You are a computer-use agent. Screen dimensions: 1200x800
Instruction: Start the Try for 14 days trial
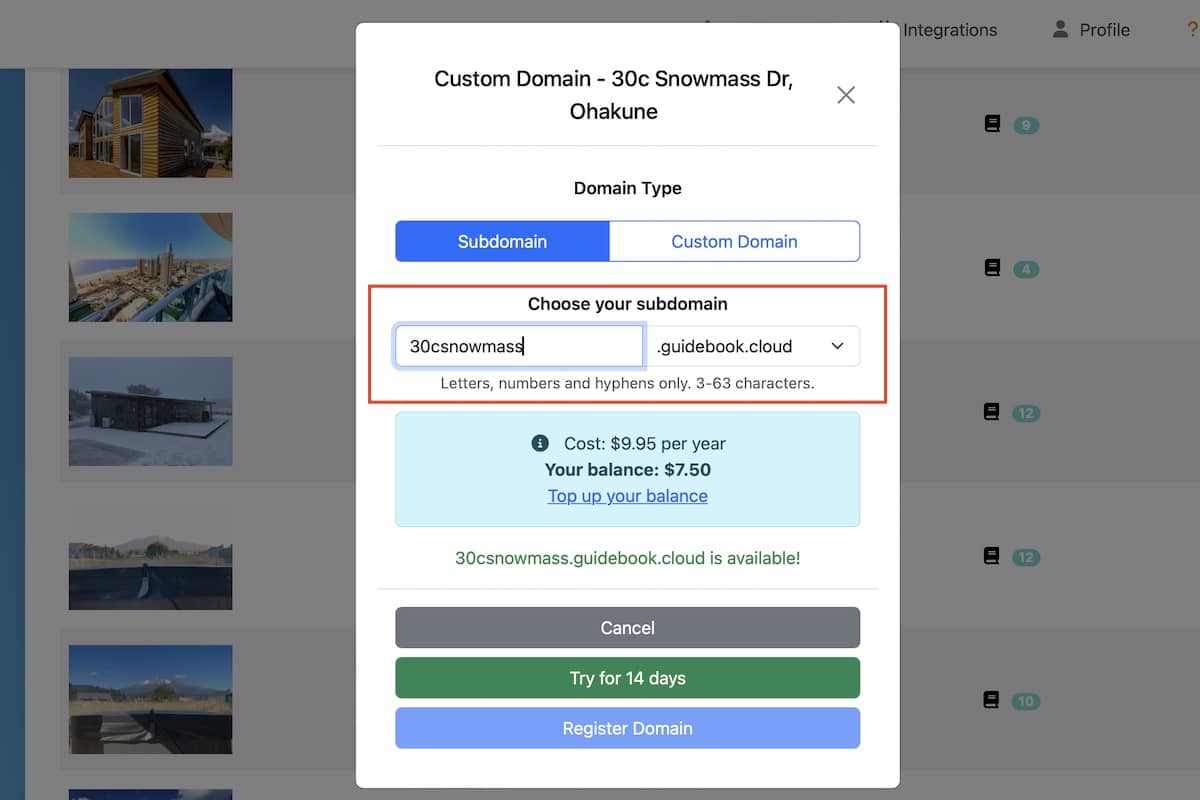pos(628,678)
